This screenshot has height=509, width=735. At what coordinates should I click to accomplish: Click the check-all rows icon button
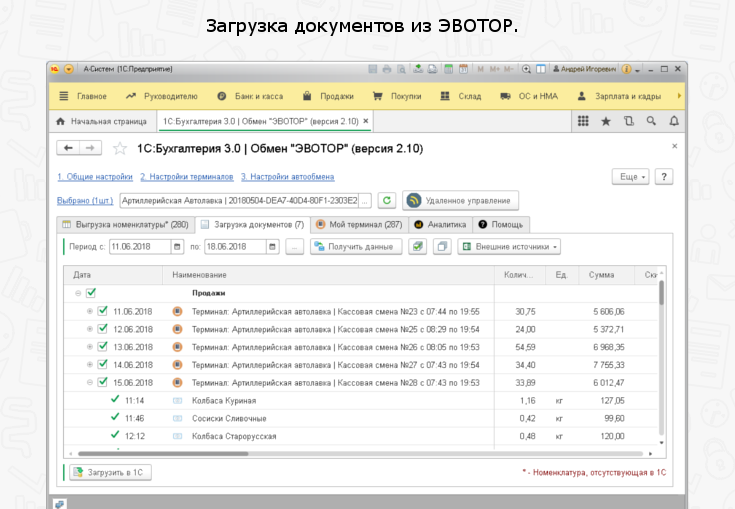(418, 246)
